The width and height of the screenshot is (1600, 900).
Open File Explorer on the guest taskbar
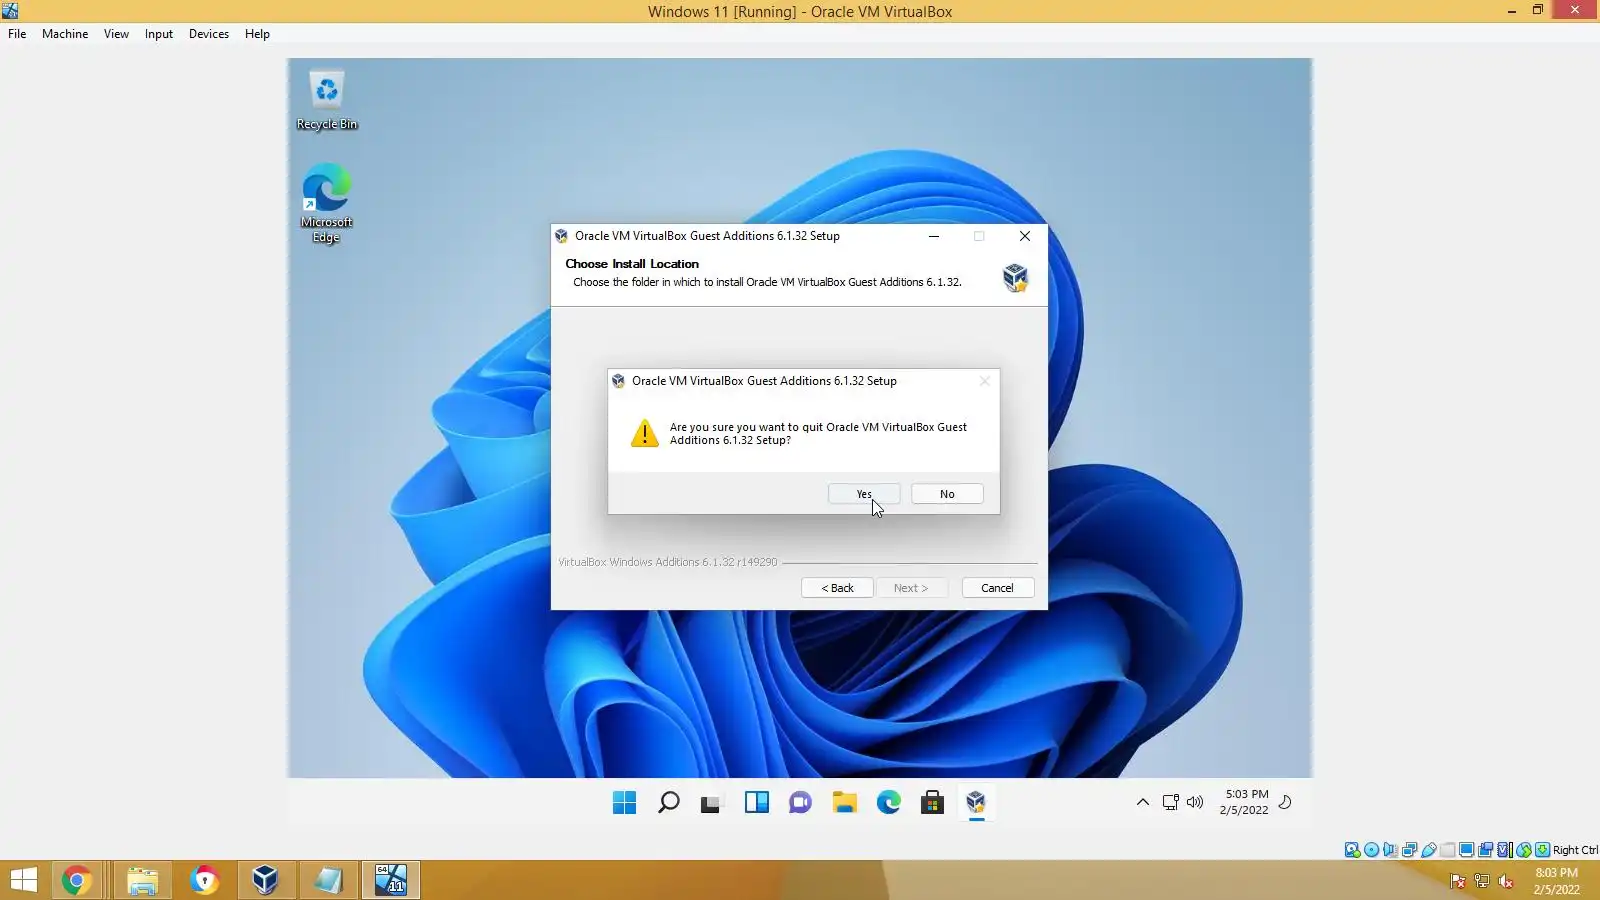pyautogui.click(x=844, y=802)
